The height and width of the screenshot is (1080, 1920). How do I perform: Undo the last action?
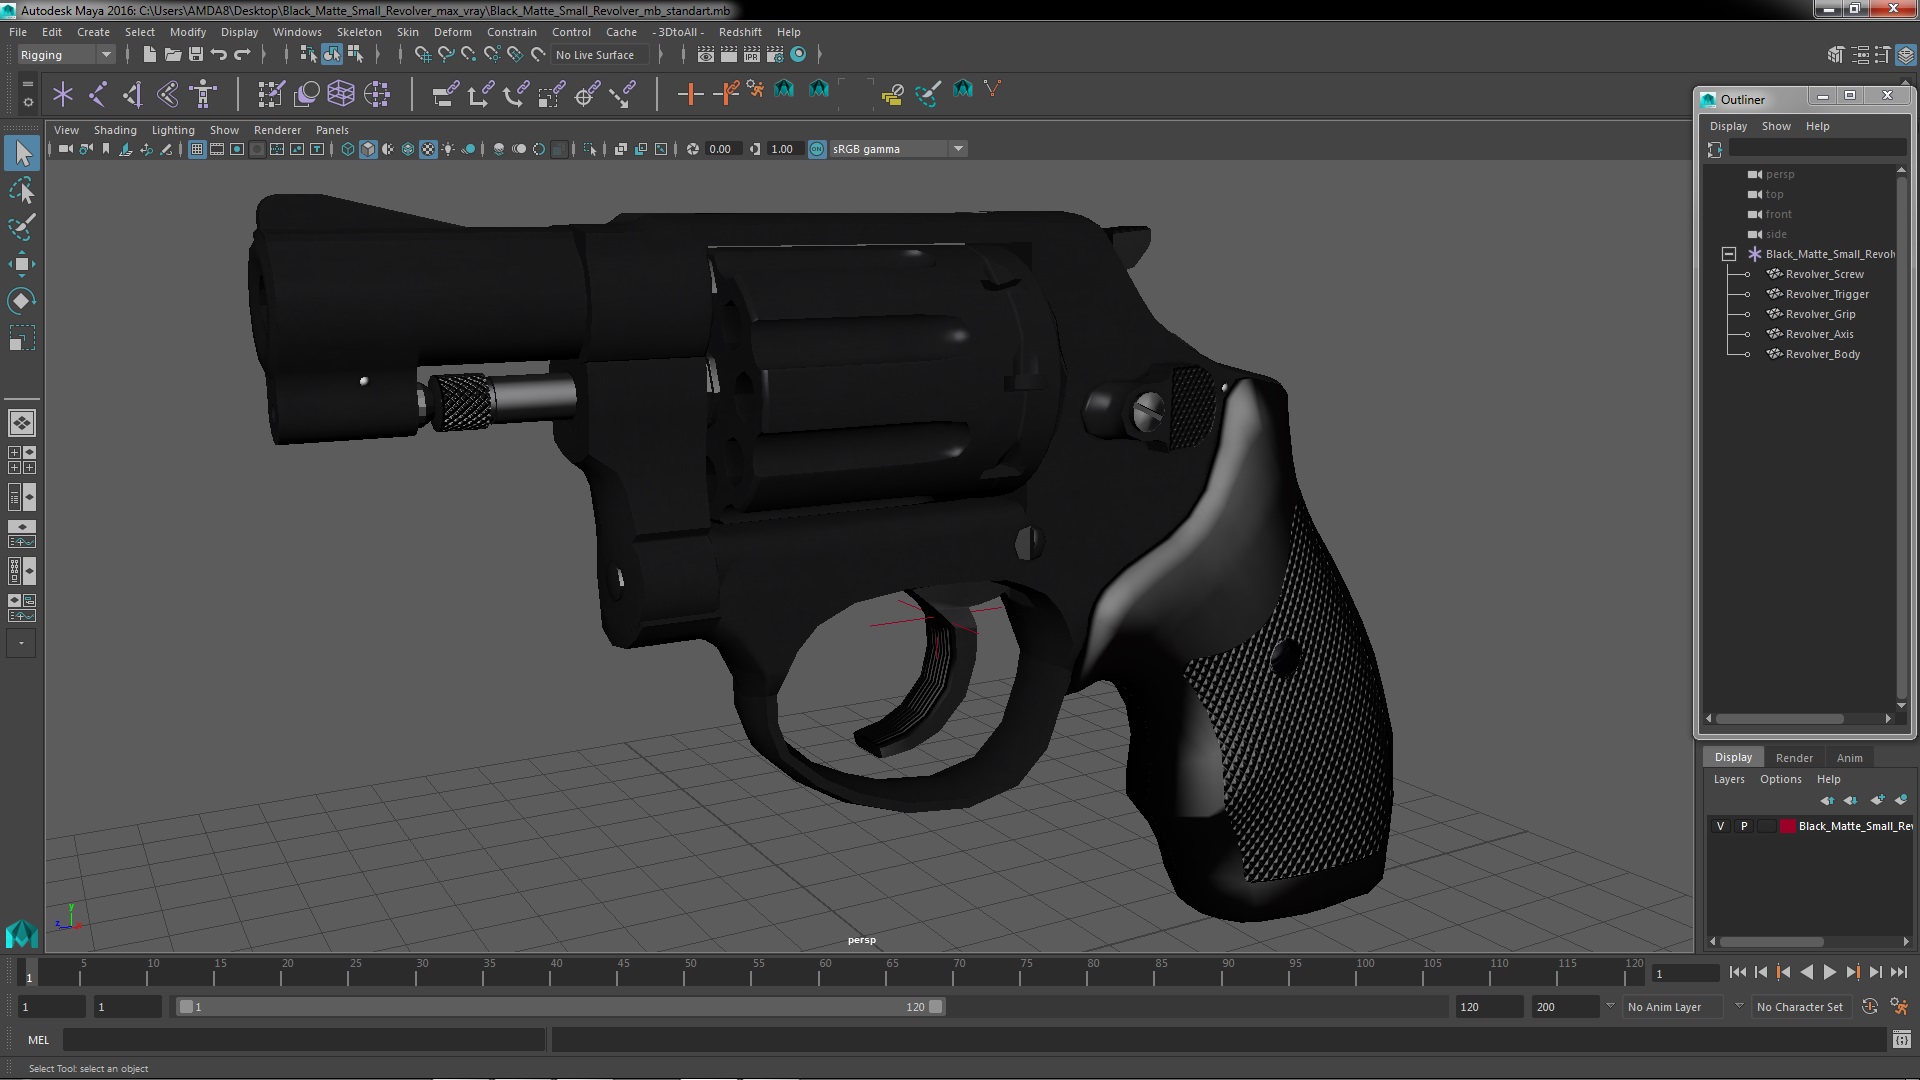pyautogui.click(x=219, y=55)
